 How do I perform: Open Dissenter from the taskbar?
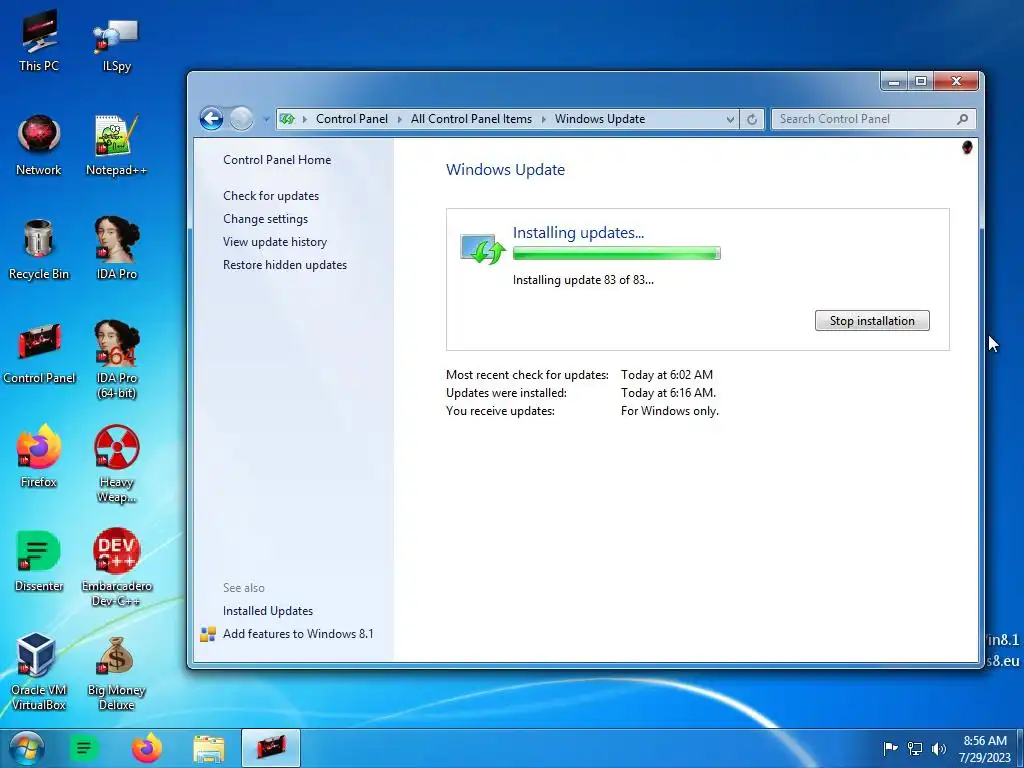(84, 748)
